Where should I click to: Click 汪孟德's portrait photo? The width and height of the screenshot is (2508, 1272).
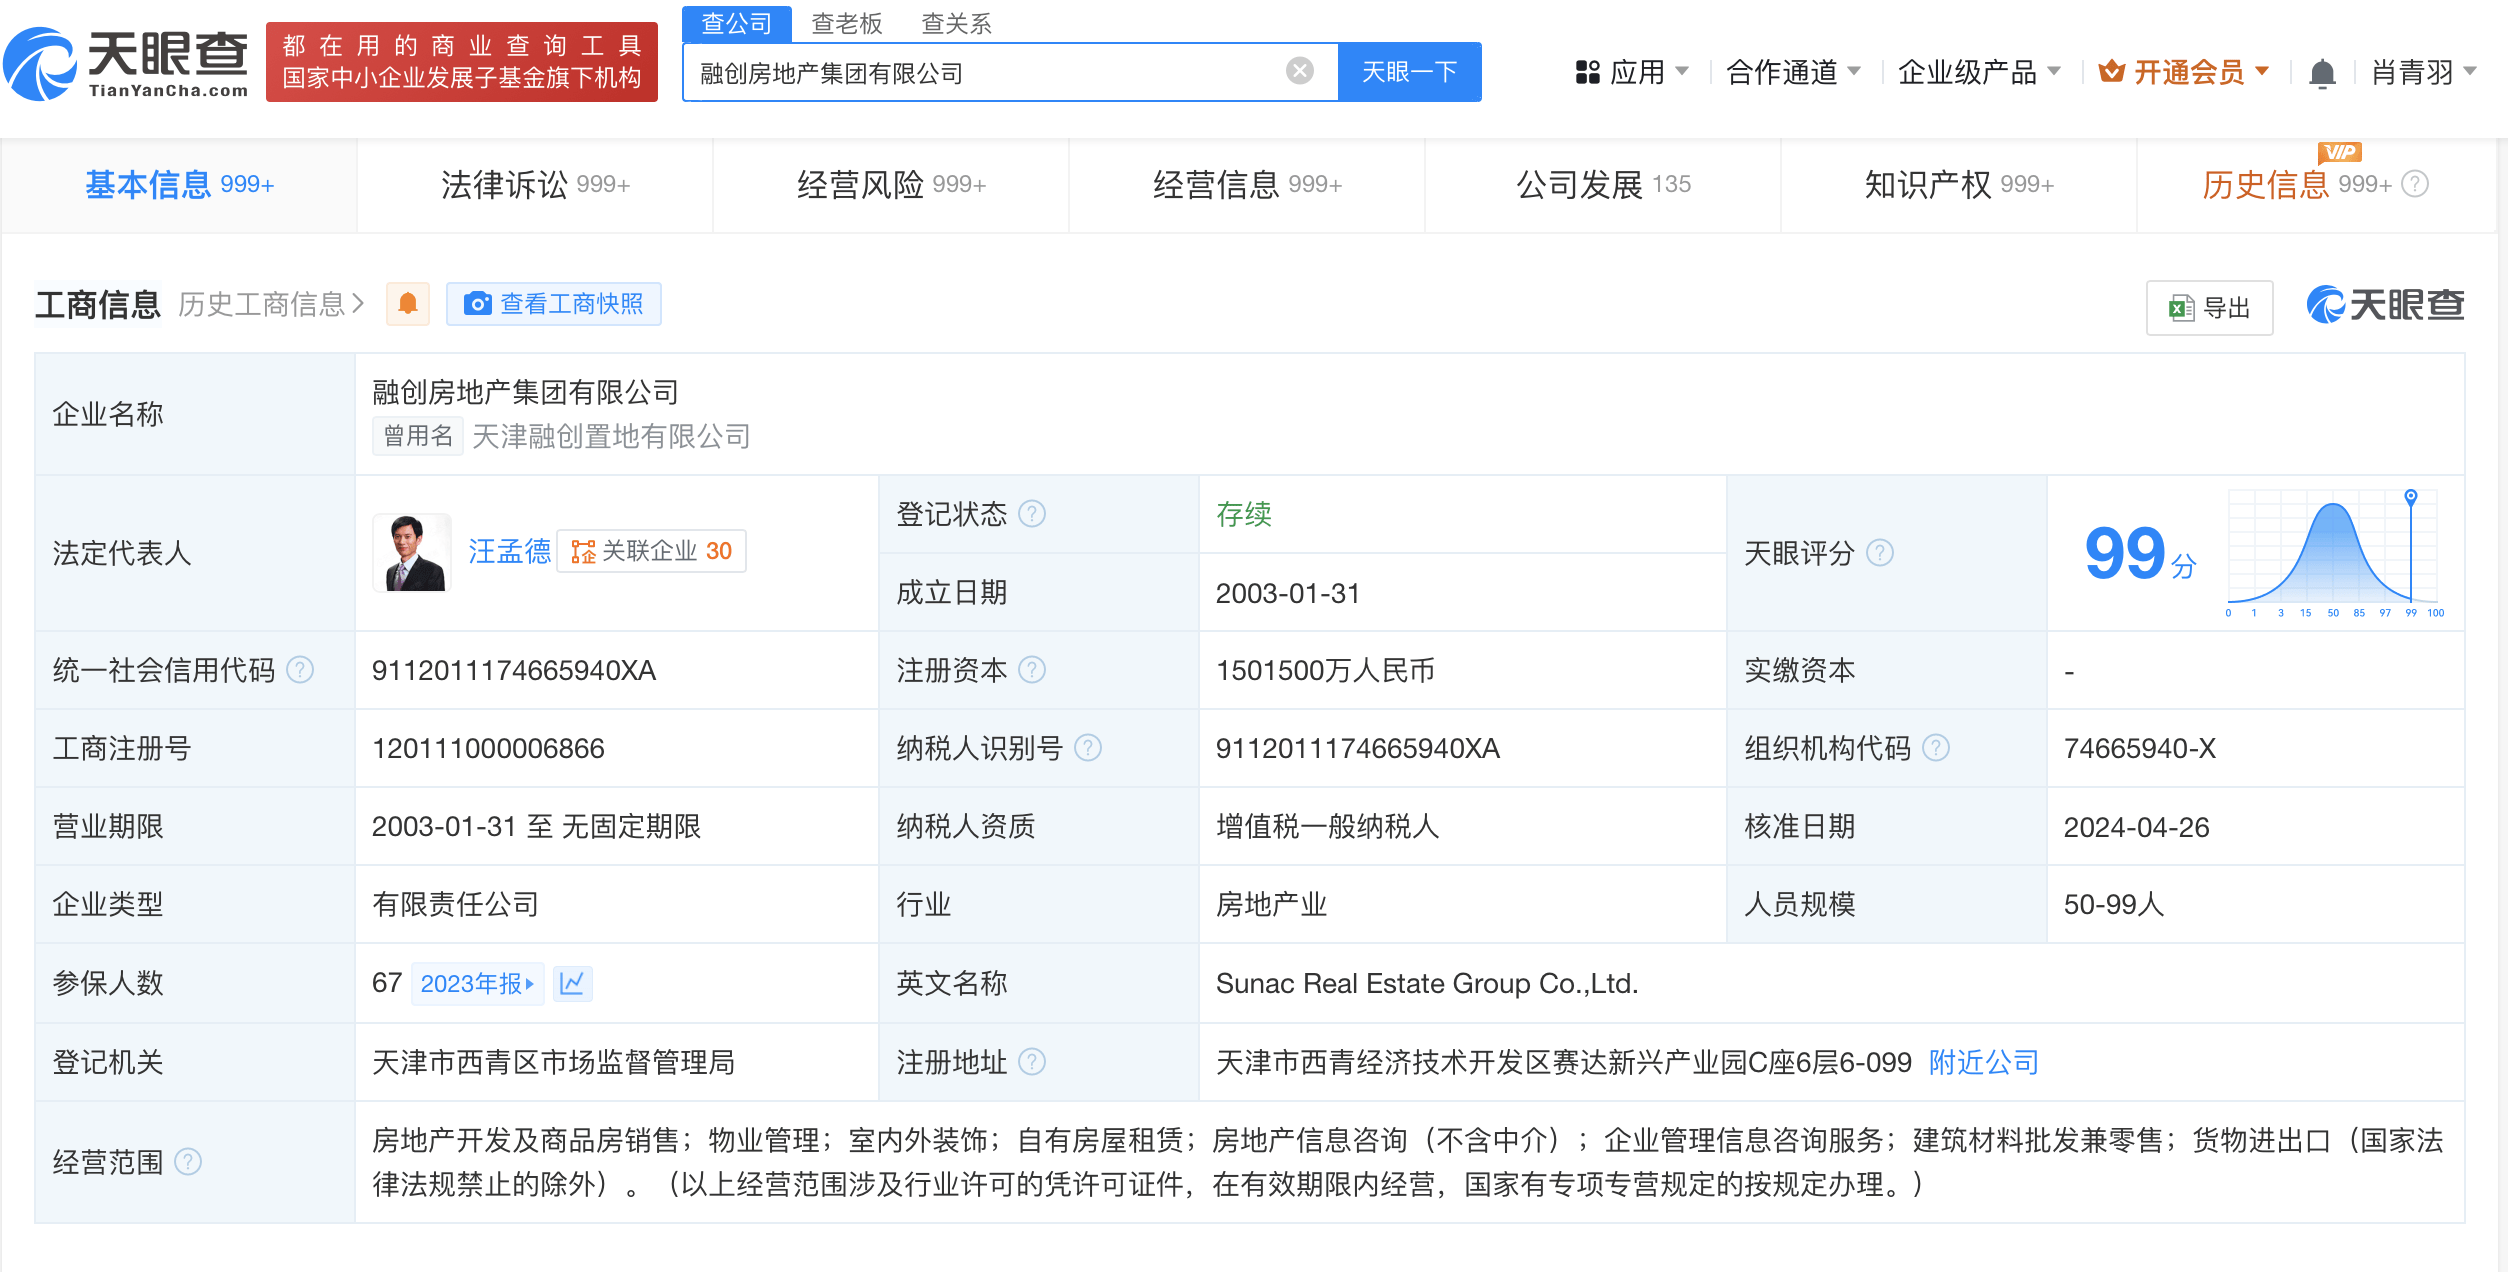coord(412,553)
